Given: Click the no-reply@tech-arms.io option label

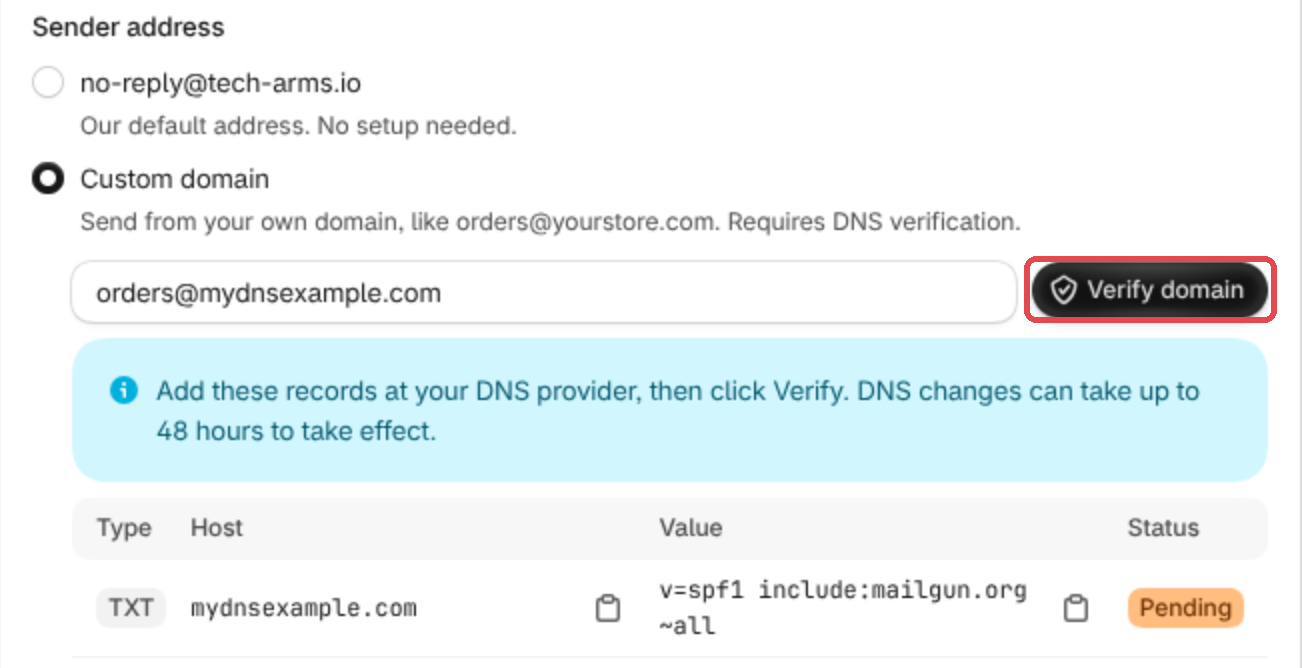Looking at the screenshot, I should click(x=221, y=84).
